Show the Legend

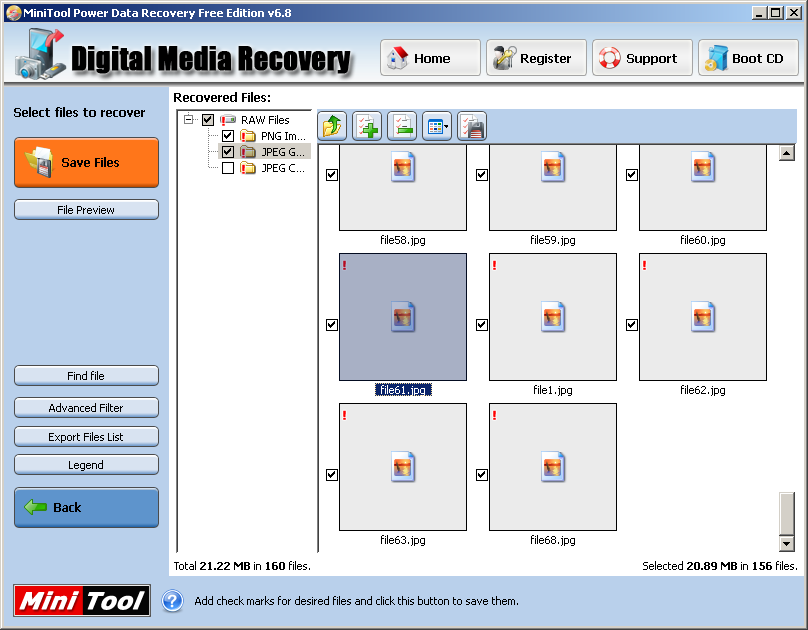point(87,465)
